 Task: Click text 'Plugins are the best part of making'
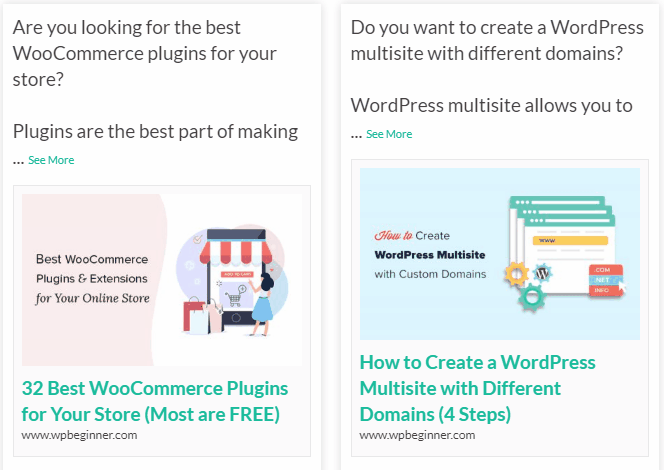point(155,132)
